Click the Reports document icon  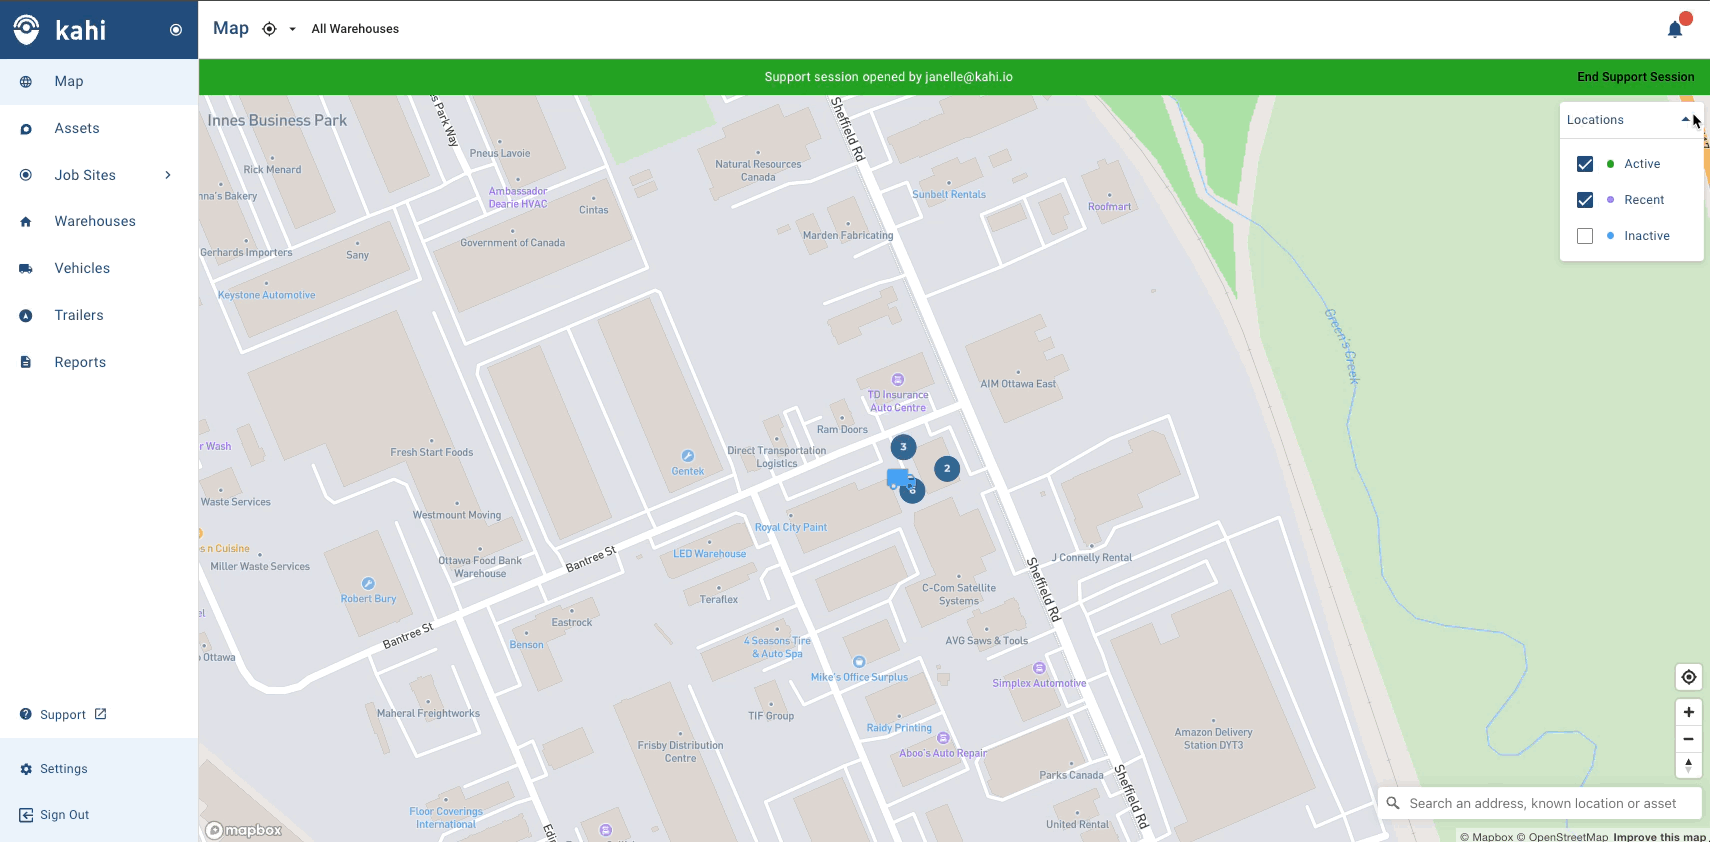click(x=26, y=362)
